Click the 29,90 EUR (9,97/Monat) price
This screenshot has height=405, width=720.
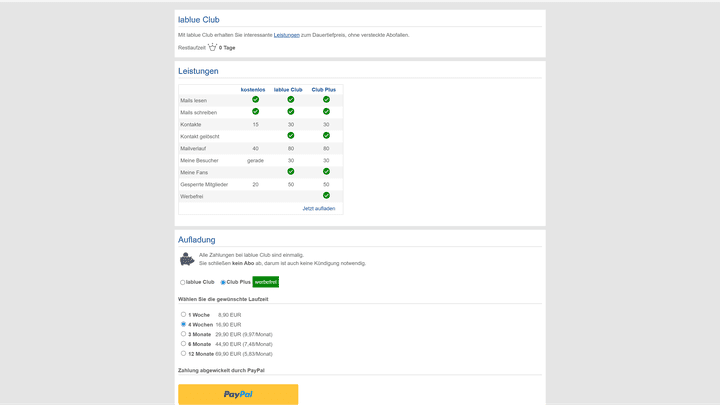244,334
